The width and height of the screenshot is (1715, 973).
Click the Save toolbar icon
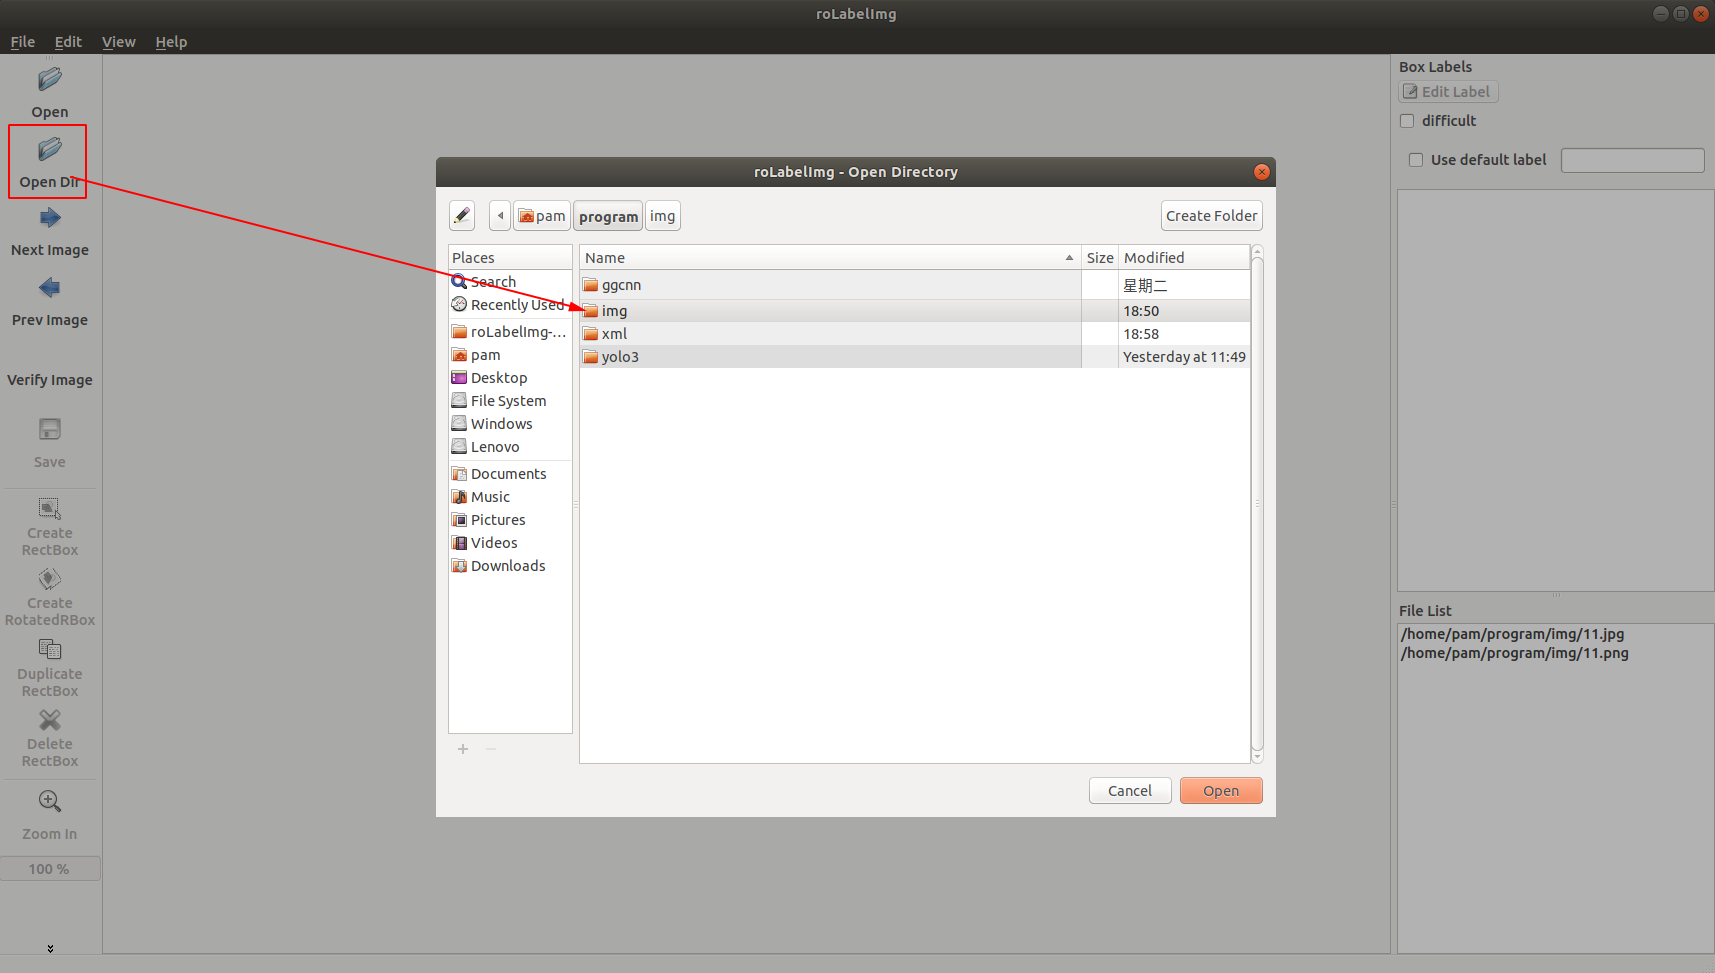click(x=49, y=430)
